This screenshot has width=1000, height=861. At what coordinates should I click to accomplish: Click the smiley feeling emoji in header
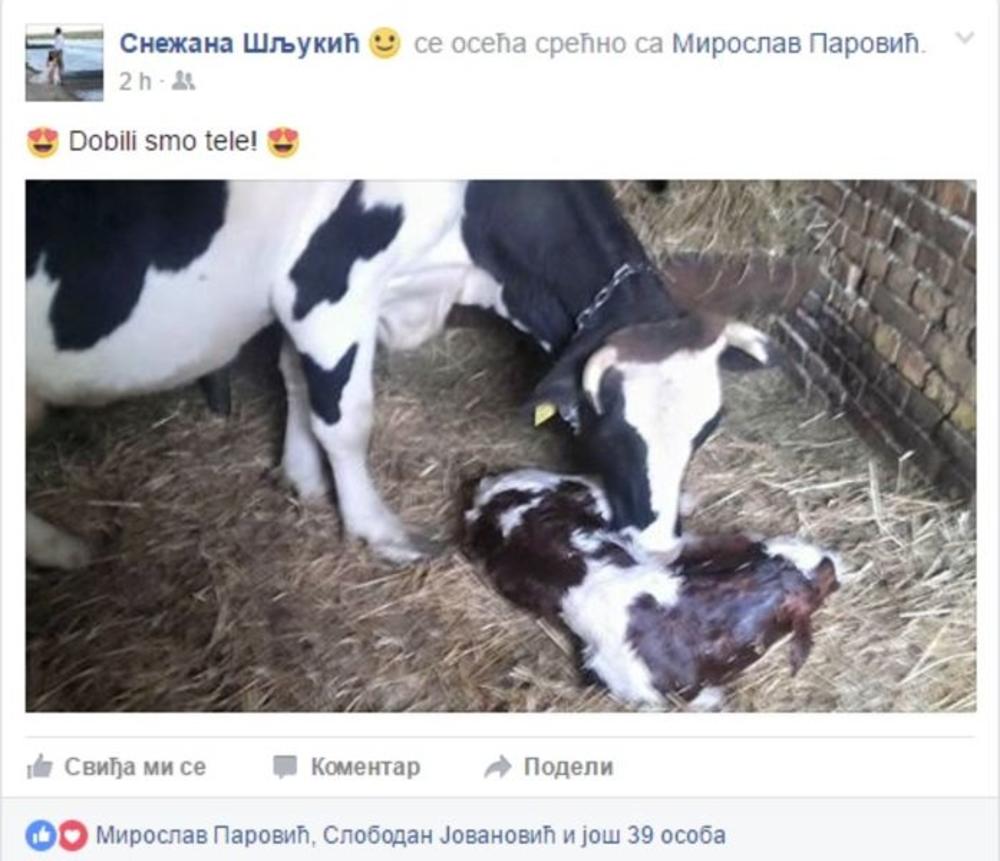pos(385,43)
